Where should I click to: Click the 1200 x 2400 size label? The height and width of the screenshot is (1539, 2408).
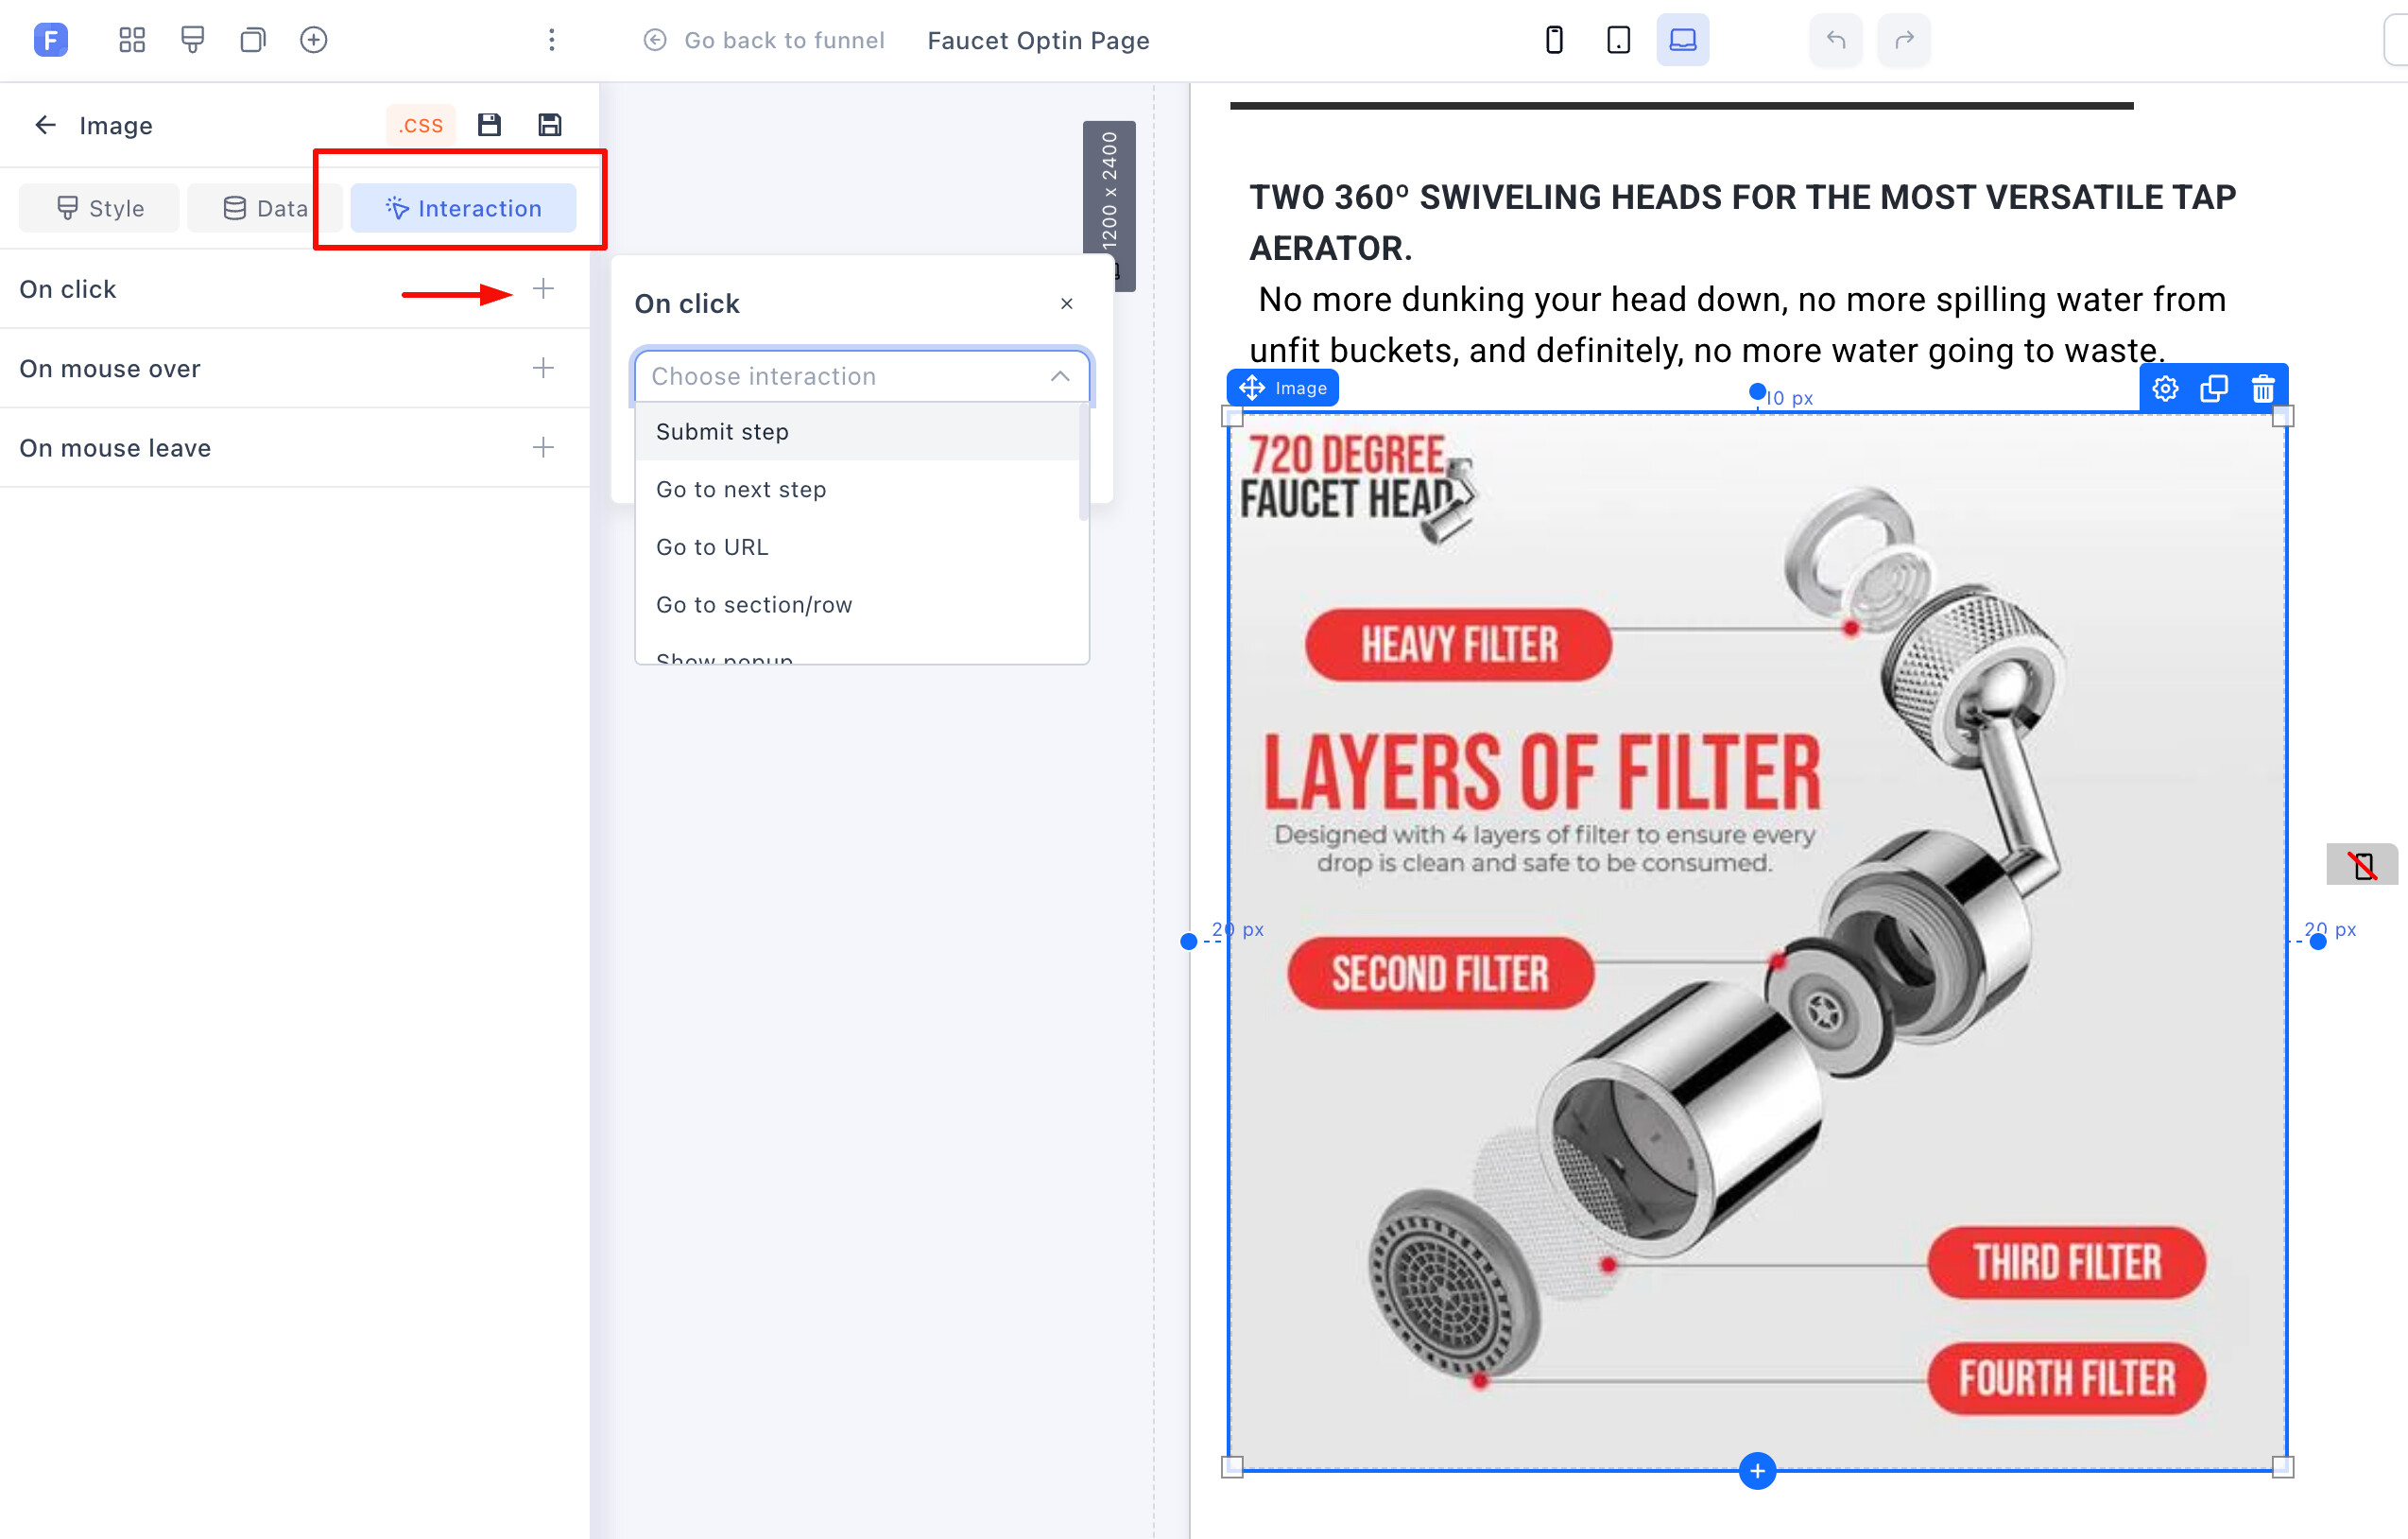pyautogui.click(x=1108, y=190)
